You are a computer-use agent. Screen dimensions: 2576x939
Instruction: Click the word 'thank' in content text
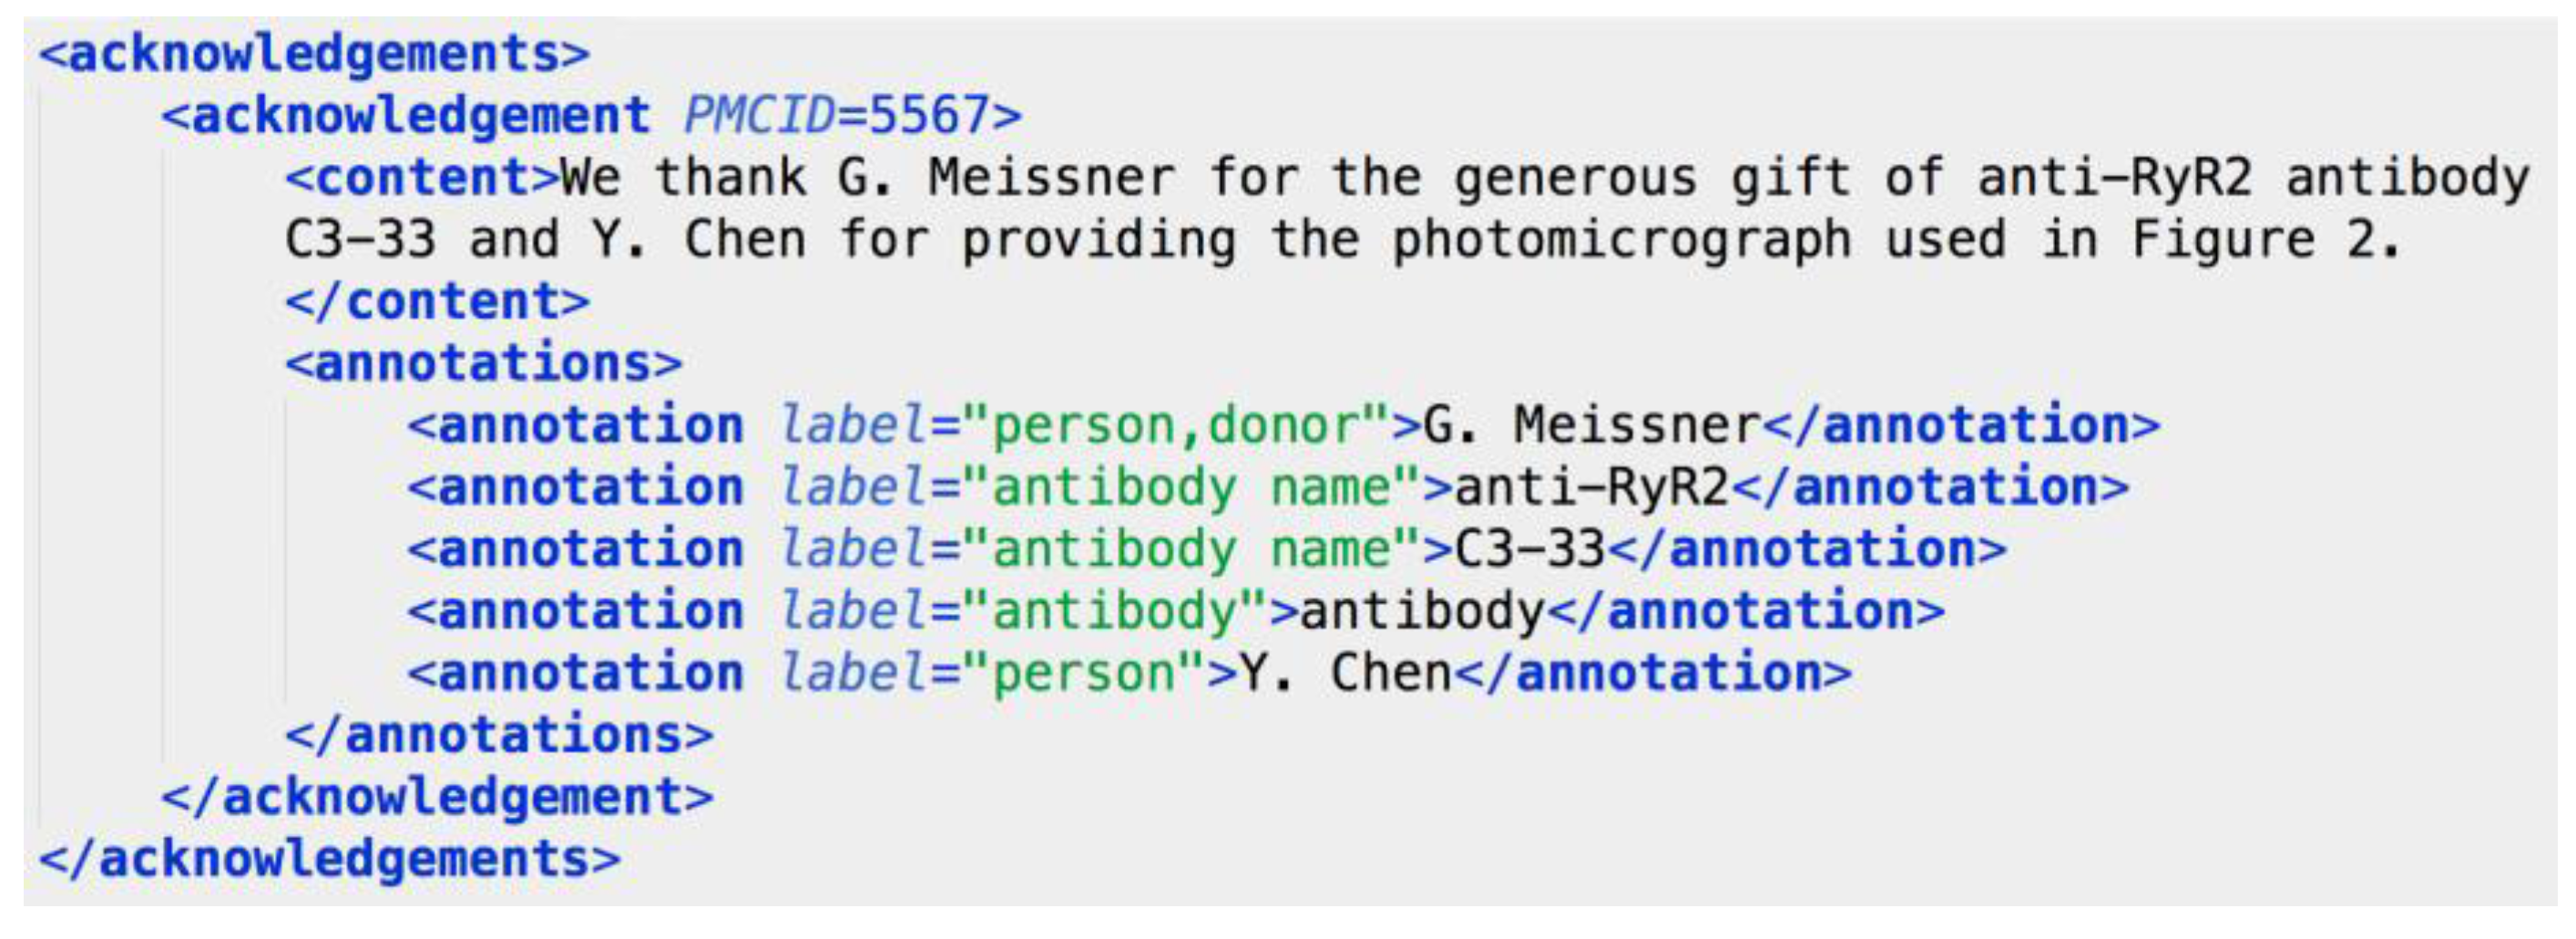click(x=729, y=178)
